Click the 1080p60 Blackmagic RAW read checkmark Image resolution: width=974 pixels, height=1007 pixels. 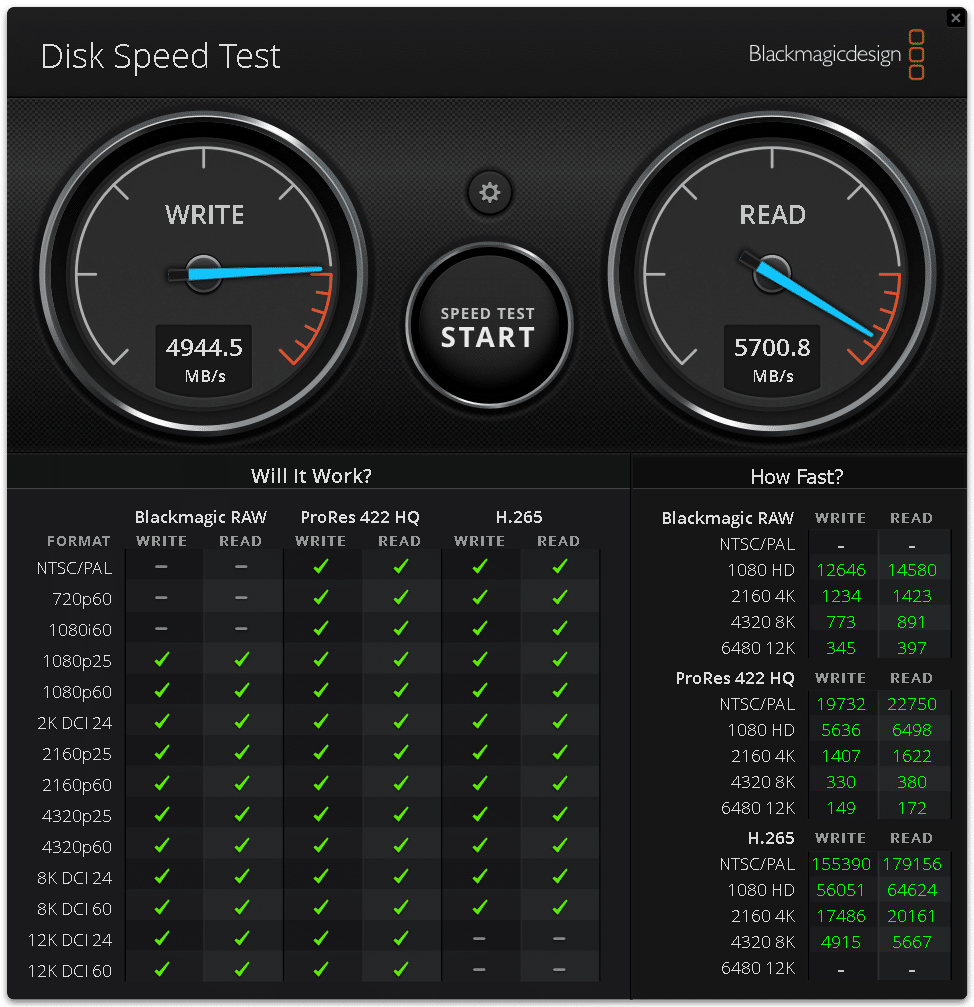click(241, 690)
